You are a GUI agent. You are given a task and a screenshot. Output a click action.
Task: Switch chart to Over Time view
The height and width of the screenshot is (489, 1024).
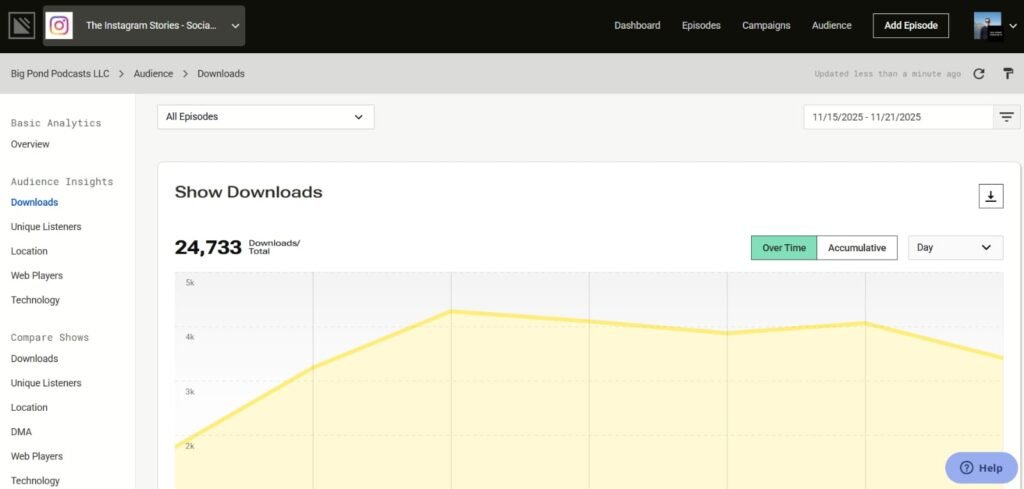tap(784, 248)
